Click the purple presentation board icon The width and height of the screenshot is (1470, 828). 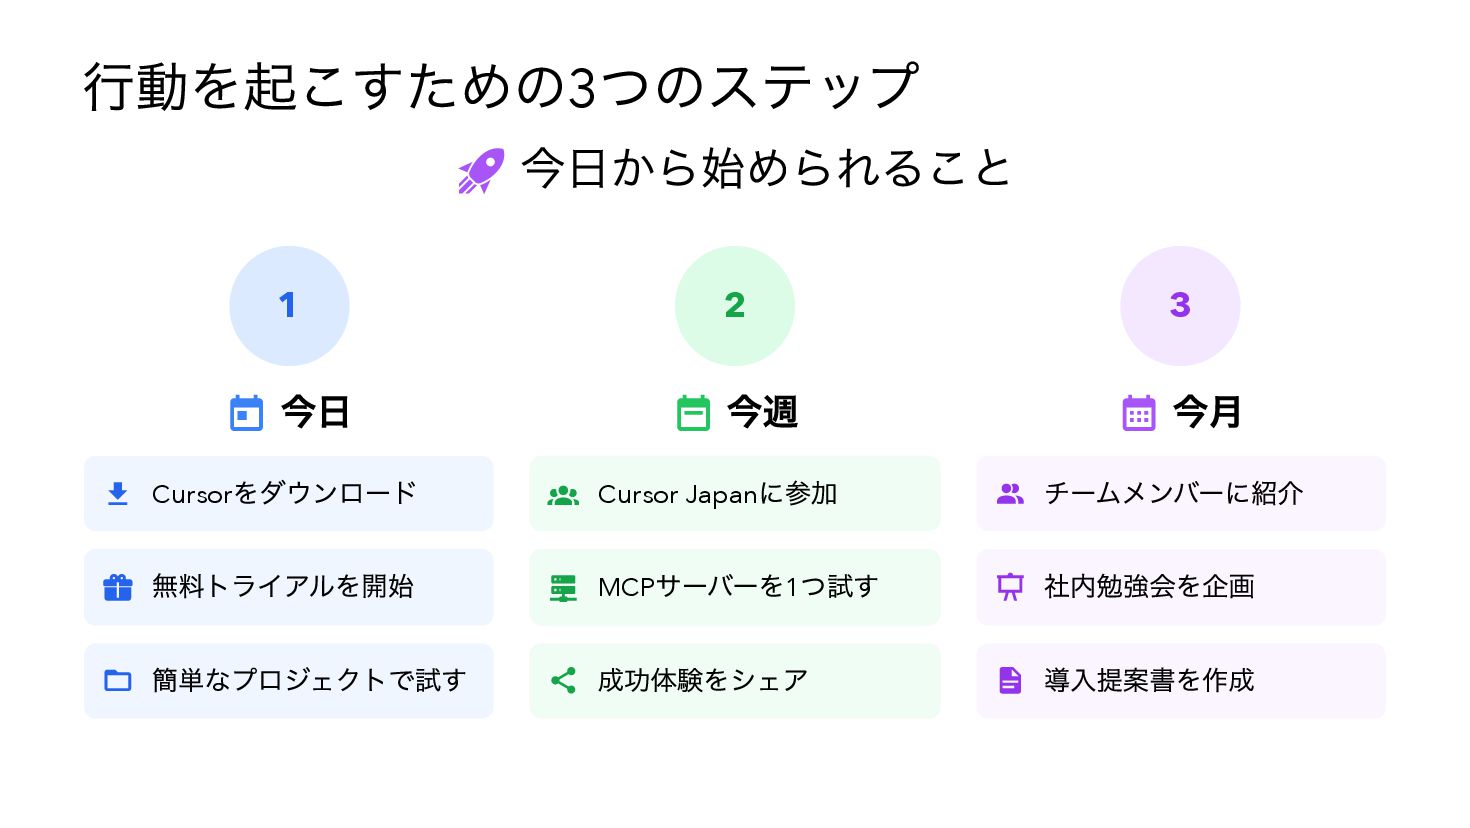coord(1010,587)
